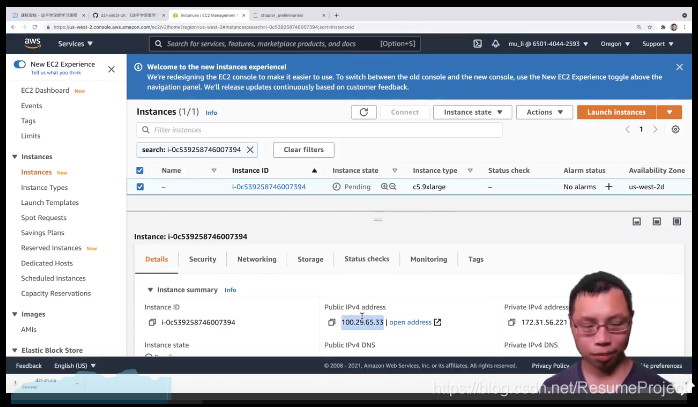Click the zoom-out icon next to Pending
Screen dimensions: 698x407
(x=393, y=187)
